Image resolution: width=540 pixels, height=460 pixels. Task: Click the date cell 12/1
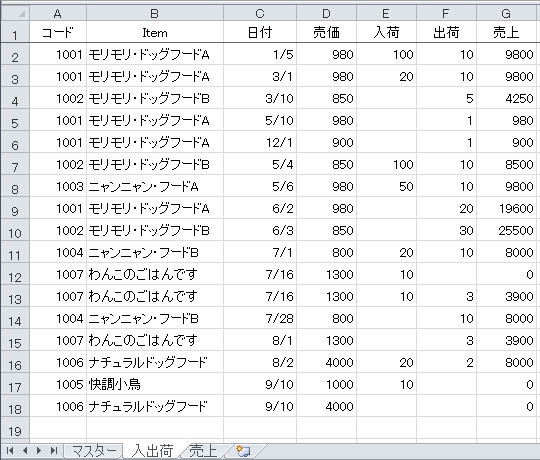pyautogui.click(x=260, y=142)
